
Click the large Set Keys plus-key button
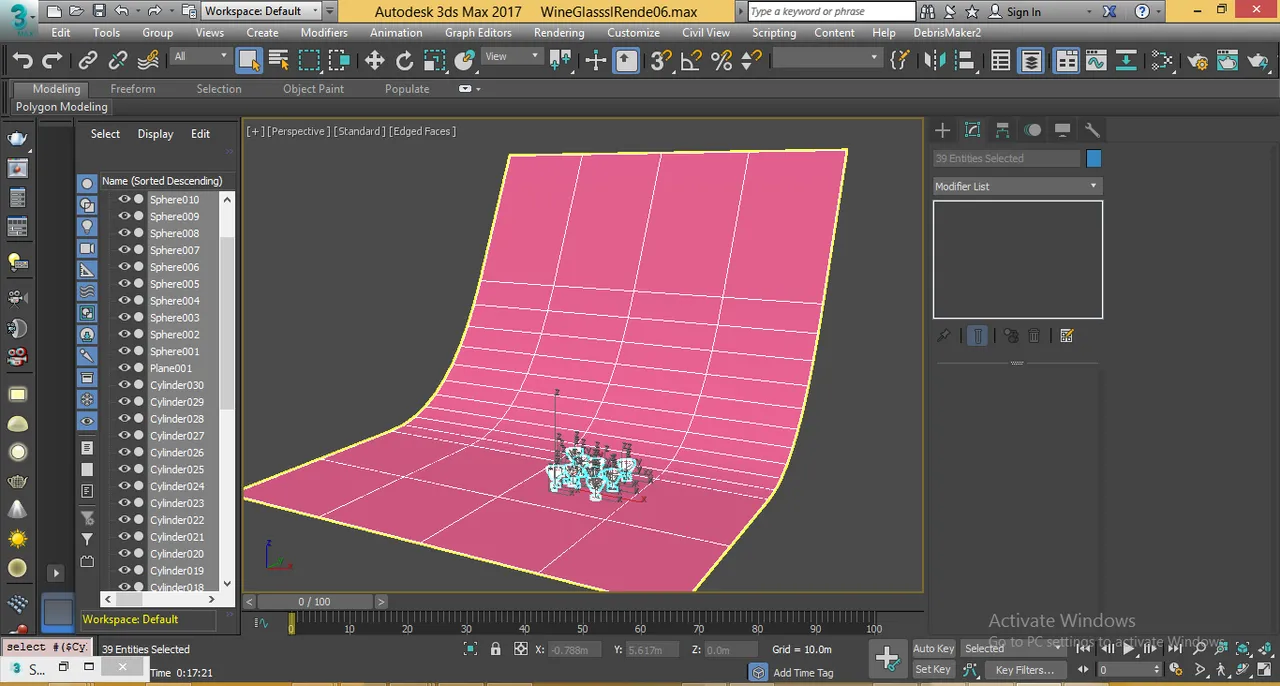[x=887, y=657]
